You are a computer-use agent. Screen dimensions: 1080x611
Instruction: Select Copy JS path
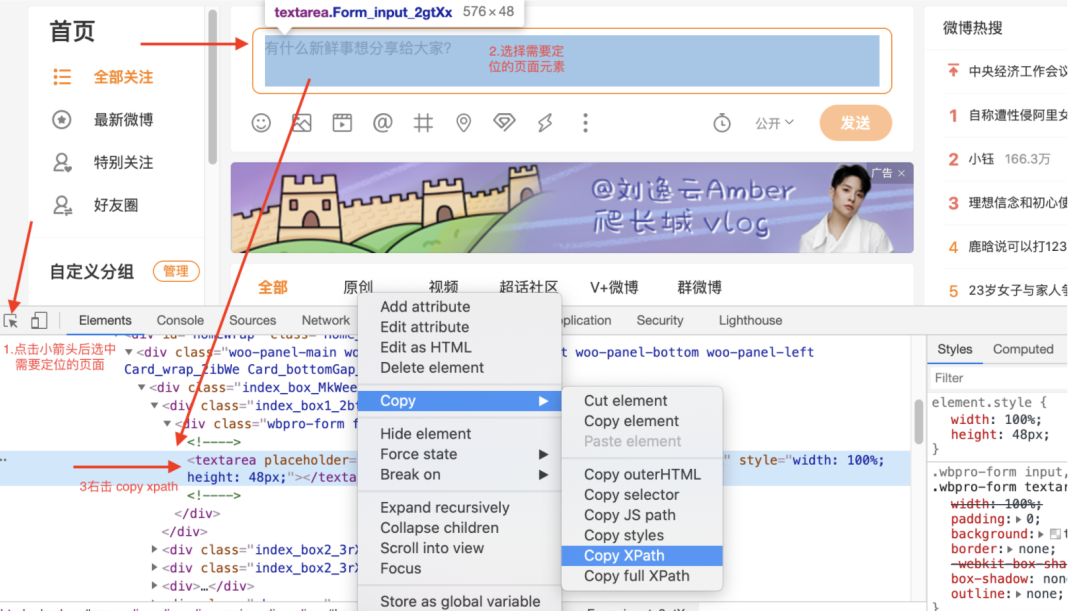click(642, 515)
